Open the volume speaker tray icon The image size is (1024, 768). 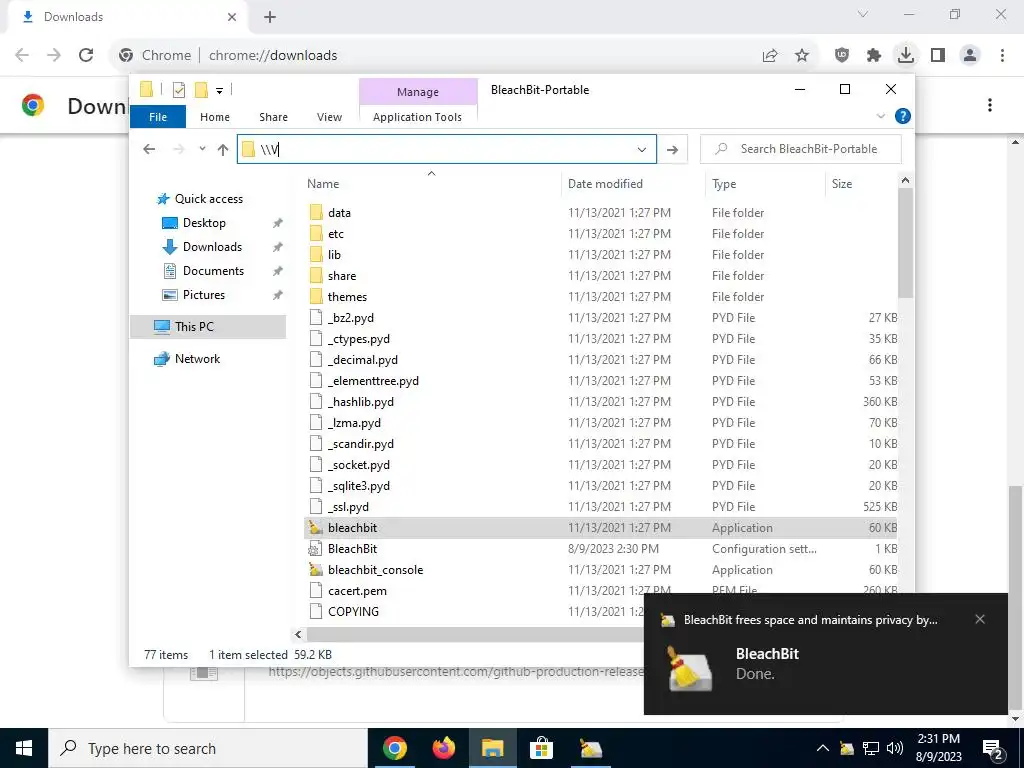point(895,748)
